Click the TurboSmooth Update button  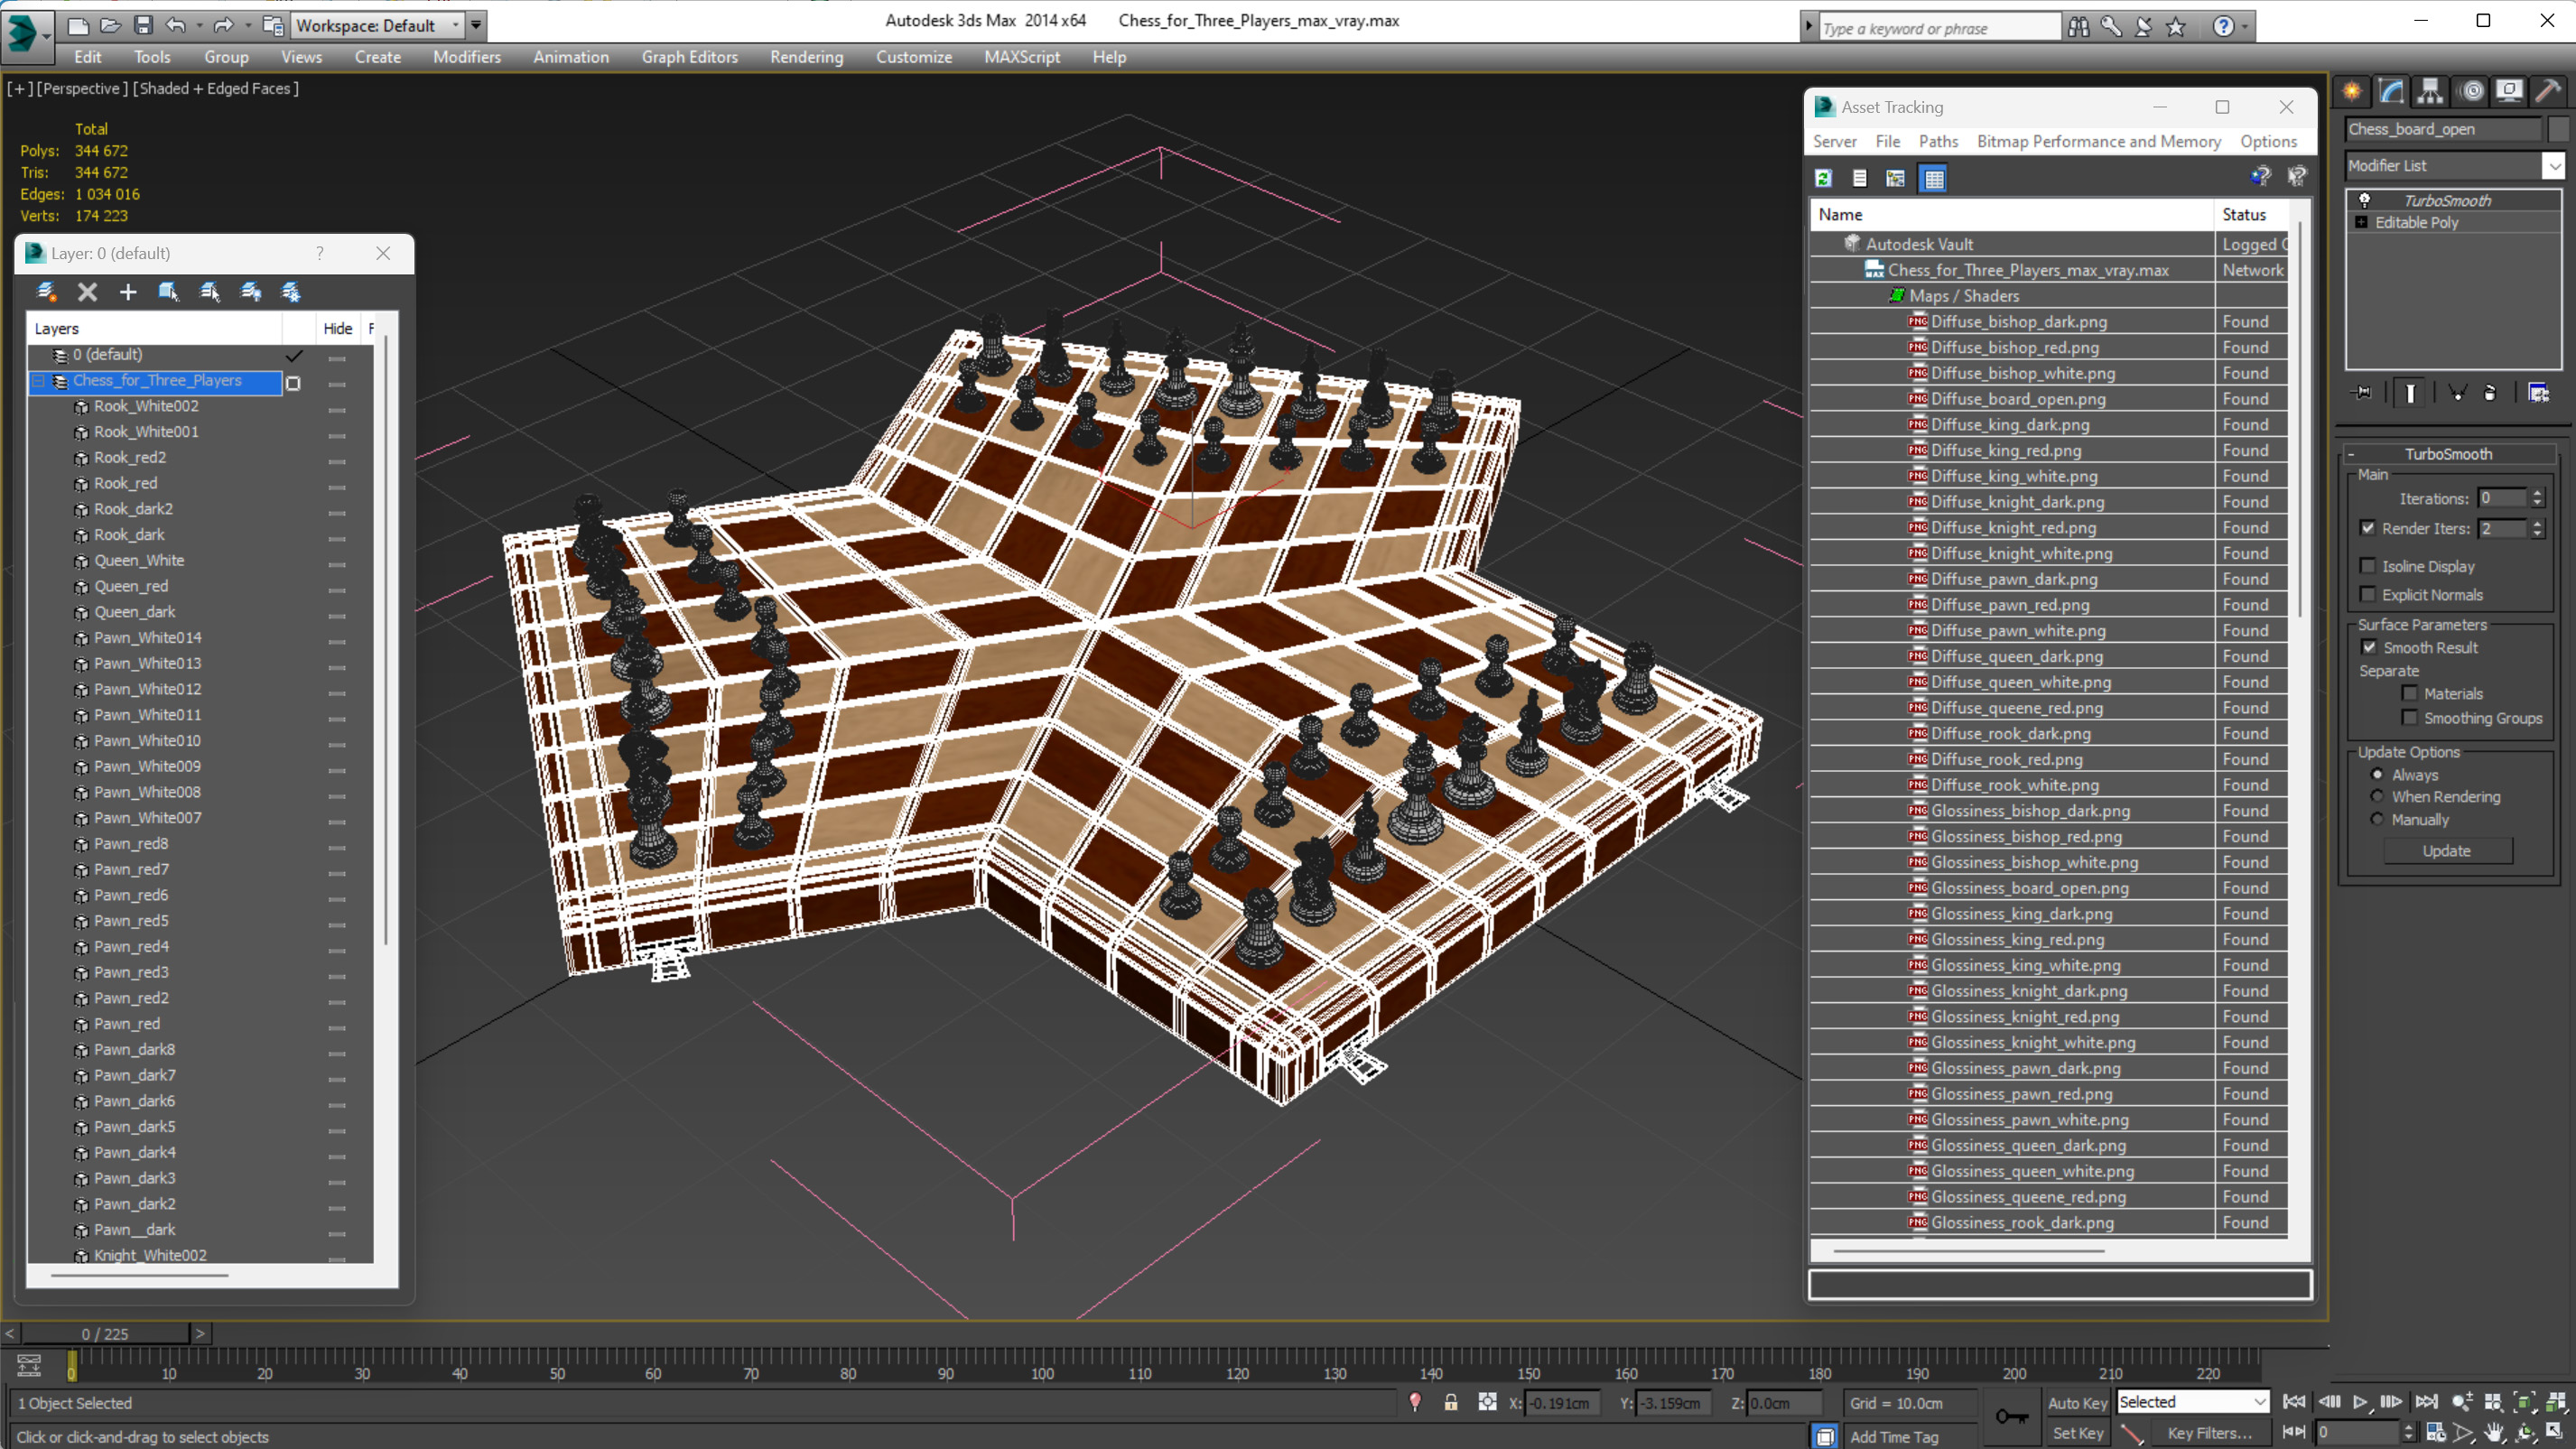pyautogui.click(x=2446, y=851)
